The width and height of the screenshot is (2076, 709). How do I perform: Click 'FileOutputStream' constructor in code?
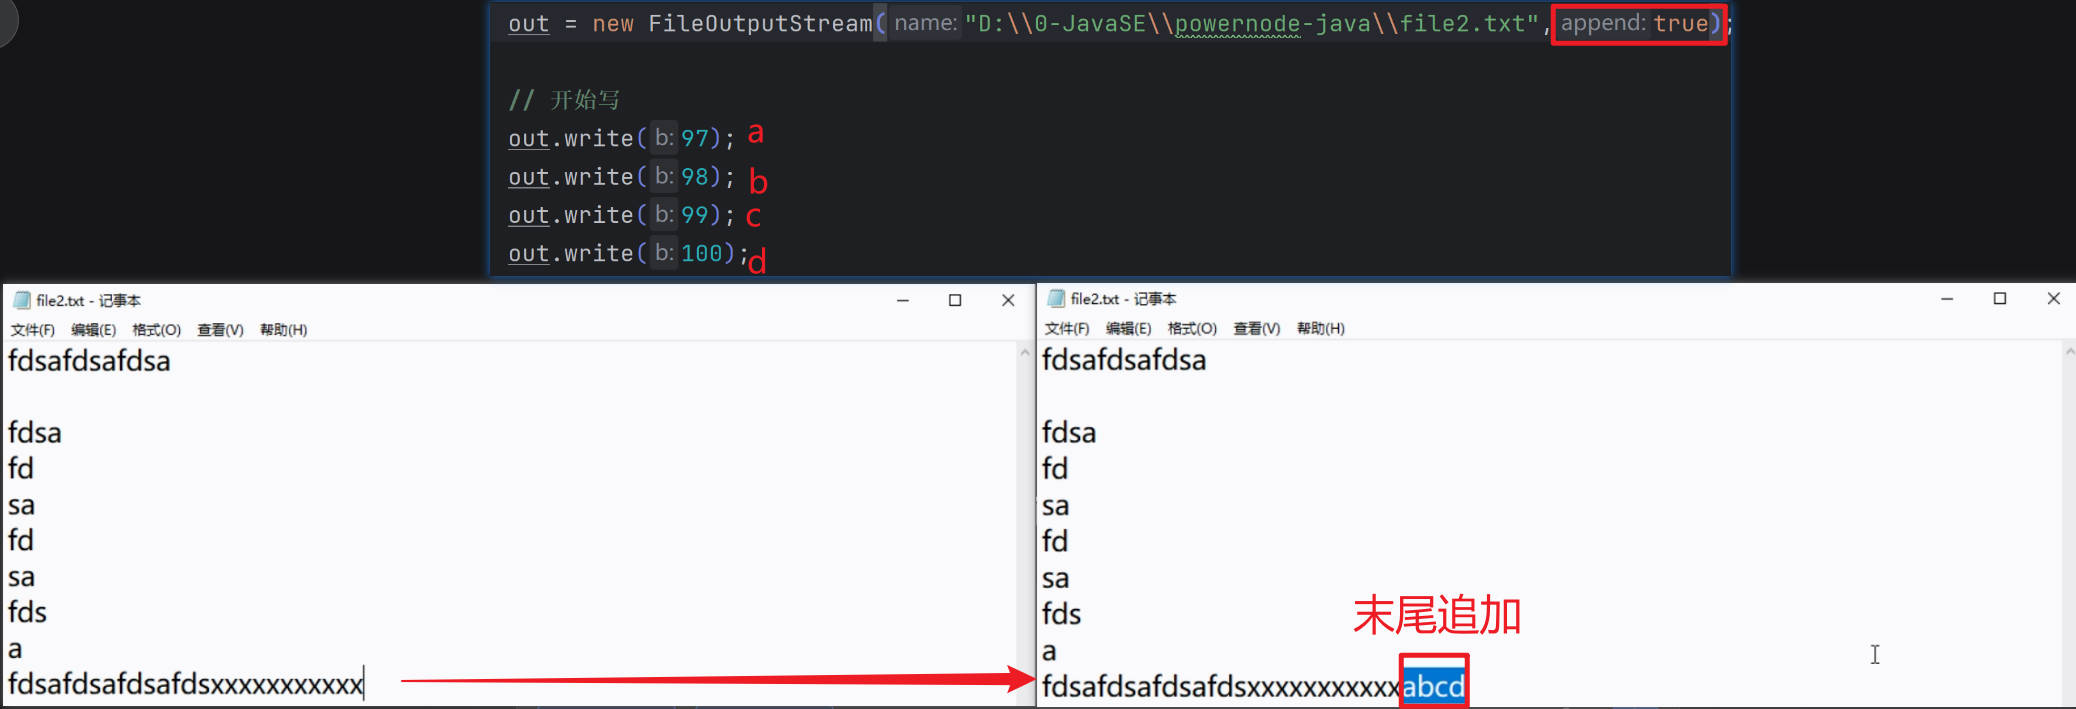click(760, 23)
